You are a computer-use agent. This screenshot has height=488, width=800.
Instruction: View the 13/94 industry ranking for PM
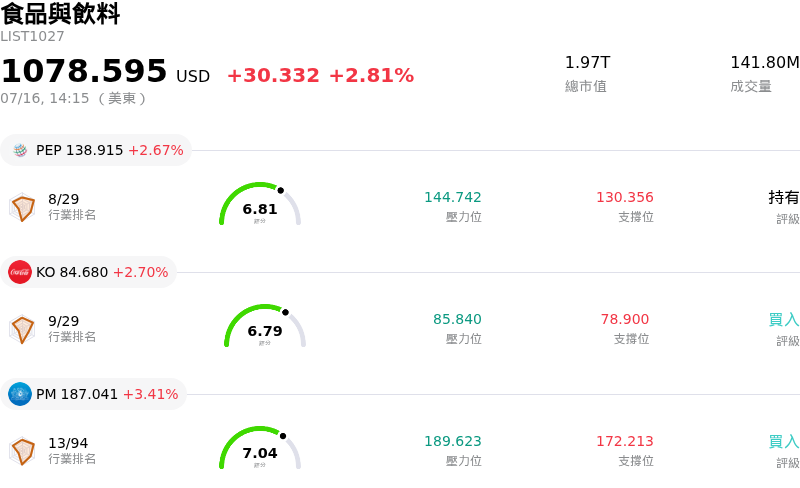click(68, 443)
